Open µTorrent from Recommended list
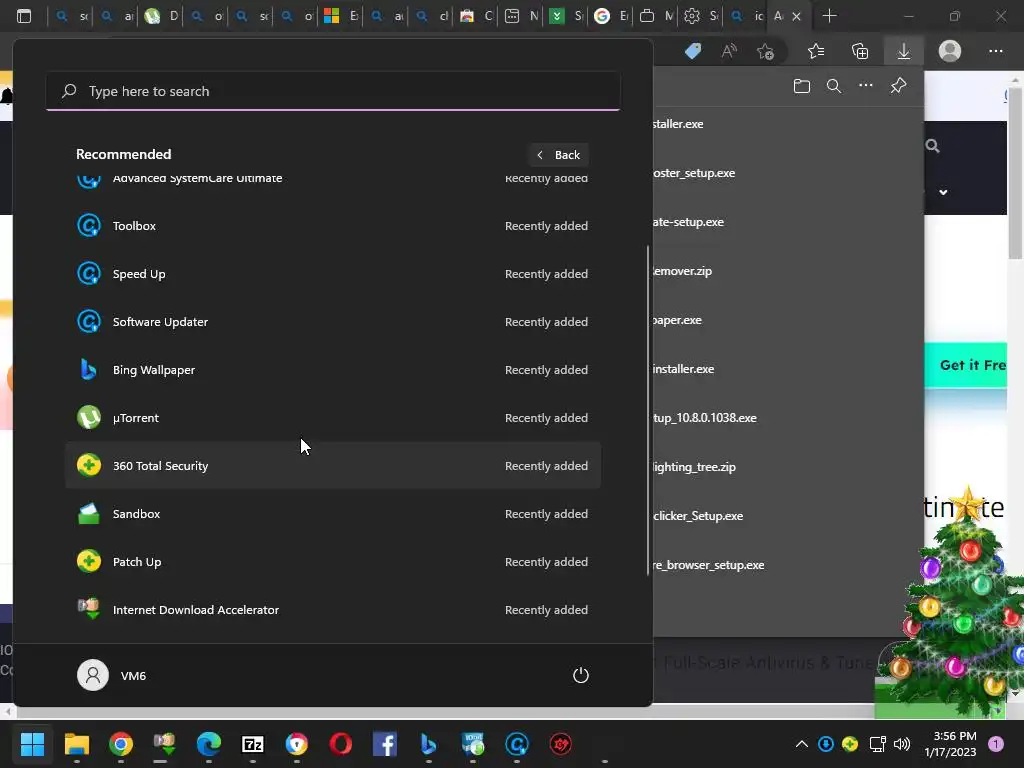This screenshot has width=1024, height=768. 332,418
